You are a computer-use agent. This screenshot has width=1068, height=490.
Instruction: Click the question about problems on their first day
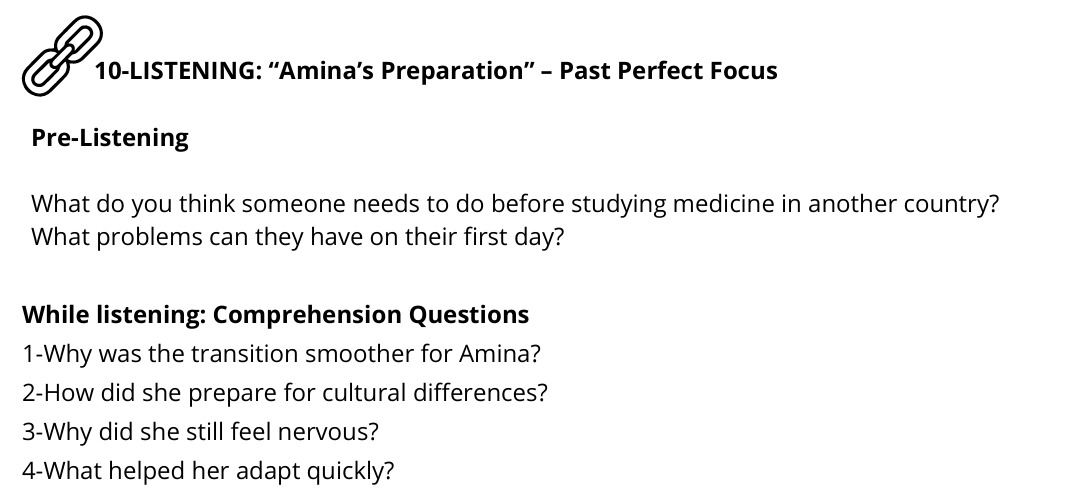(298, 237)
